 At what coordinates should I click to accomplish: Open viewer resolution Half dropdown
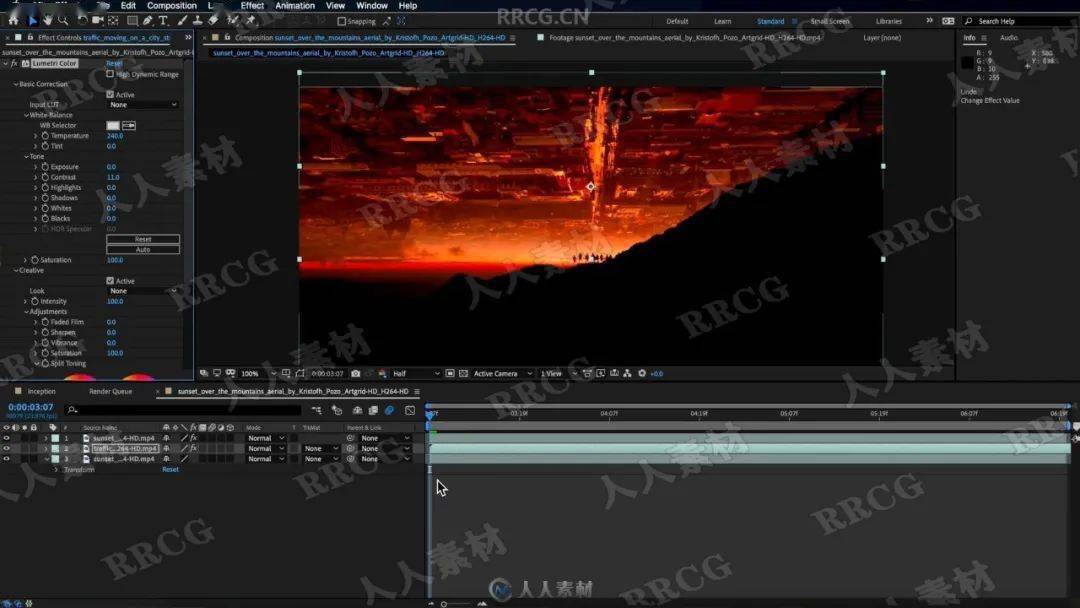coord(415,373)
